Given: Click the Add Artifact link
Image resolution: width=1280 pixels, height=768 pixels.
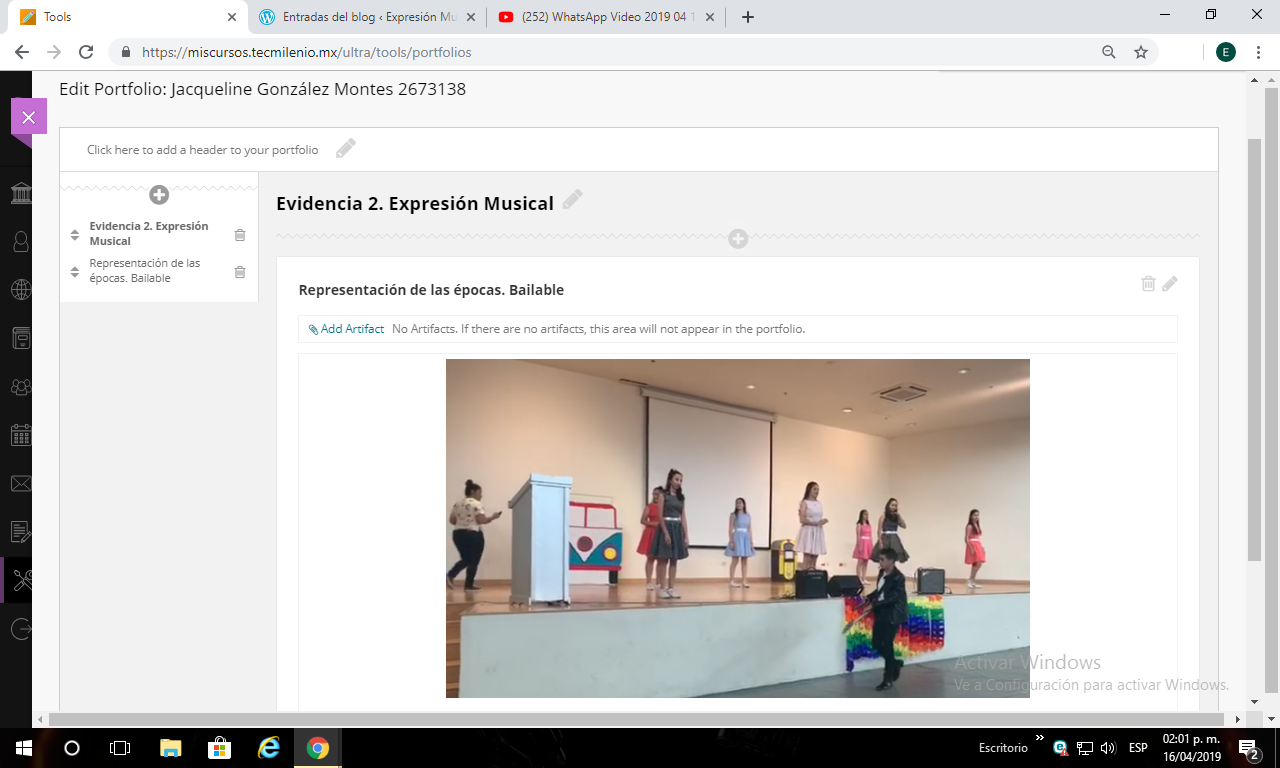Looking at the screenshot, I should pyautogui.click(x=346, y=329).
